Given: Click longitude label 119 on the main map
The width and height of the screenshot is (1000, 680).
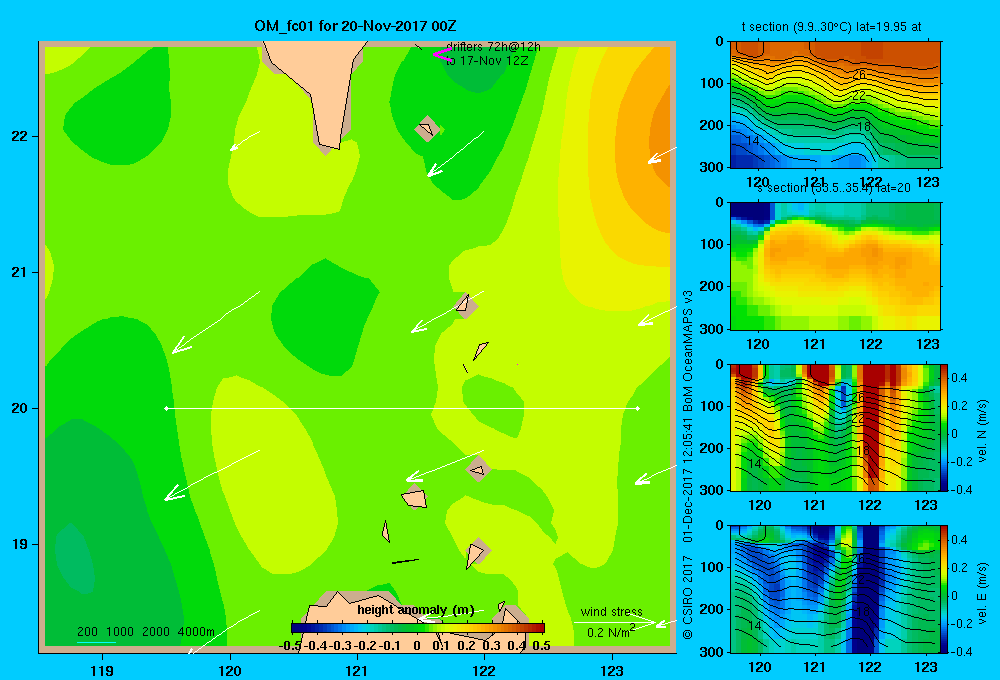Looking at the screenshot, I should (103, 670).
